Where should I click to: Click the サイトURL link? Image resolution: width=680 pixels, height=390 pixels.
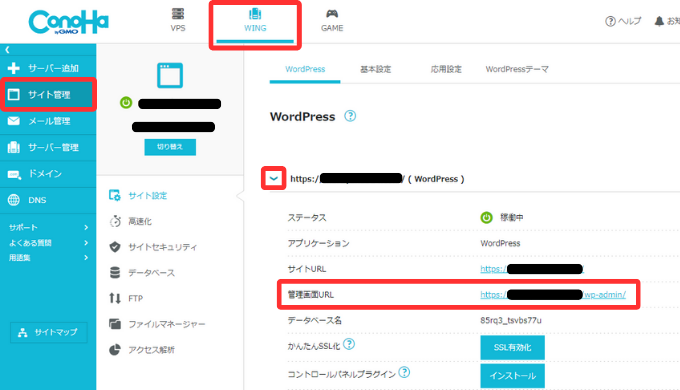tap(532, 269)
